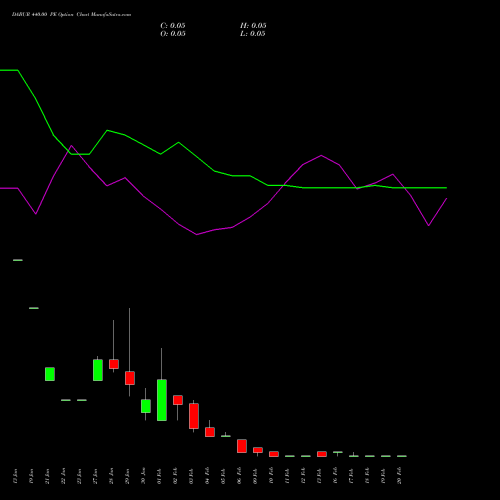This screenshot has width=500, height=500.
Task: Click the 09 Feb date label
Action: pos(256,476)
